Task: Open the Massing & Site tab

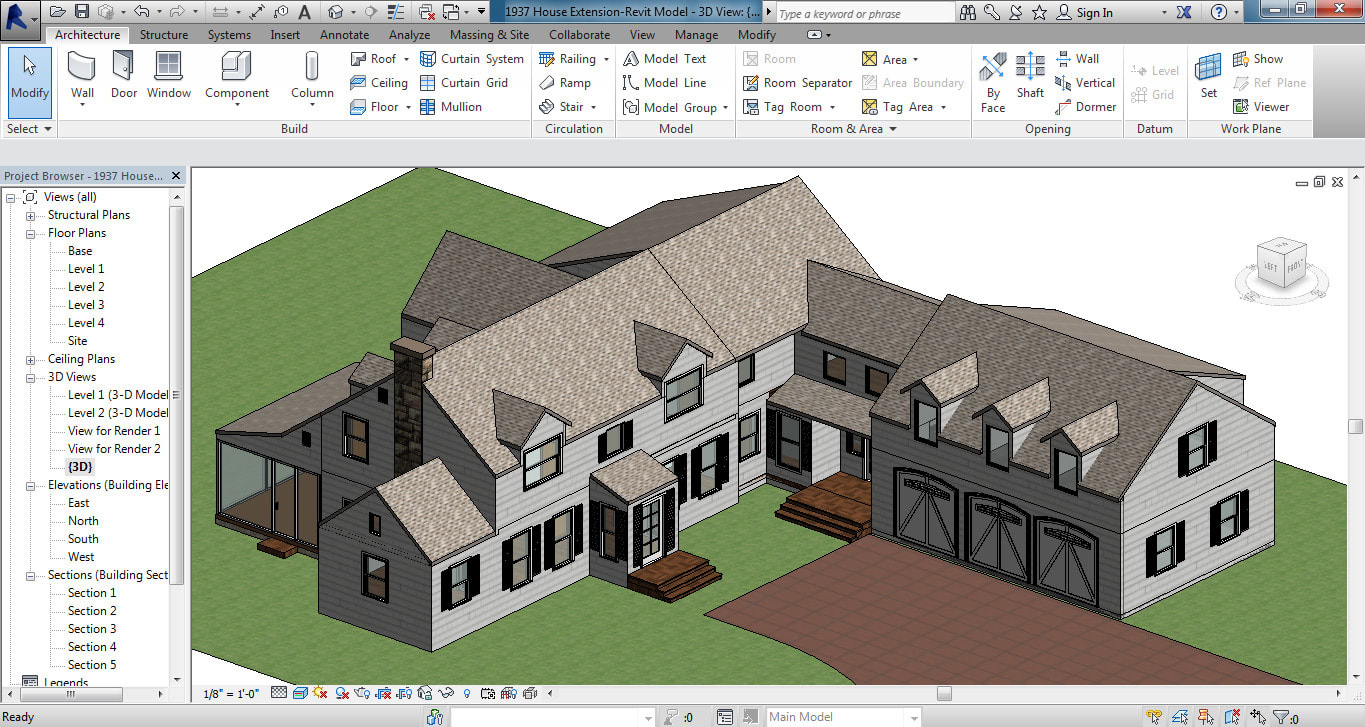Action: pyautogui.click(x=489, y=35)
